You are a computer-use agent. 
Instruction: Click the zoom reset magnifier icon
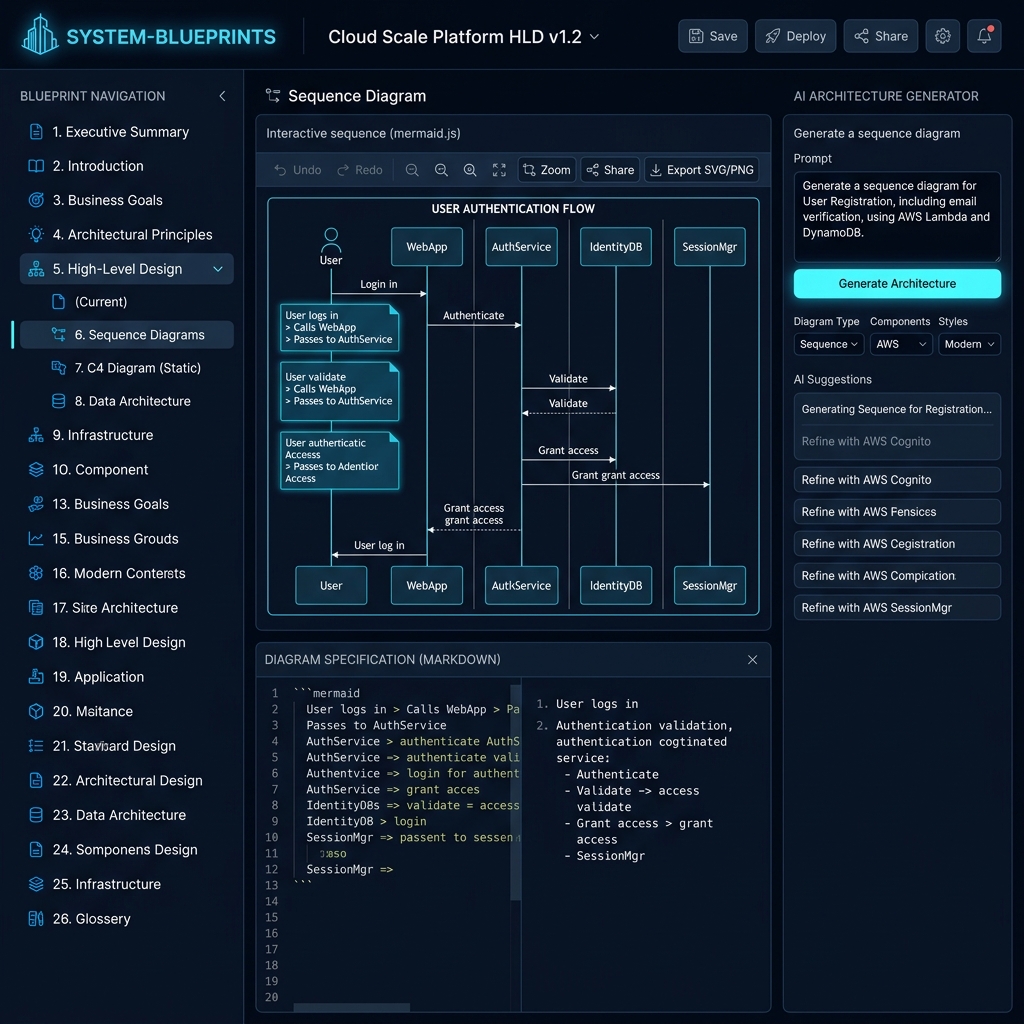(441, 170)
